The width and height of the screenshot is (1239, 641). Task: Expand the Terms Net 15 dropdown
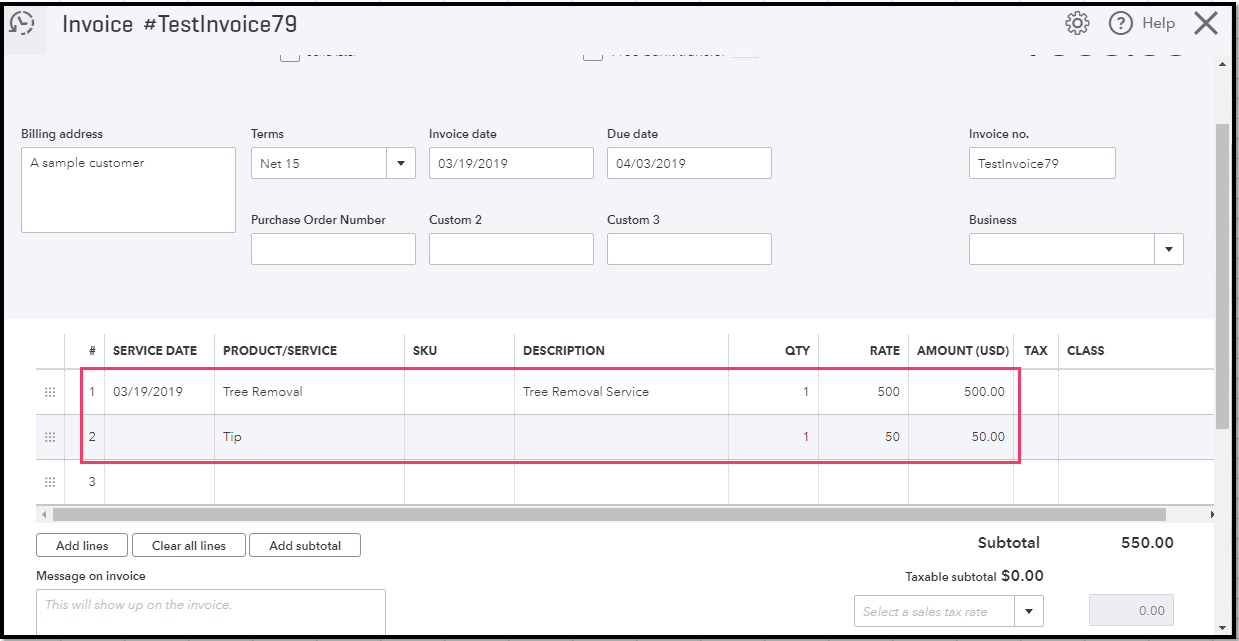401,163
